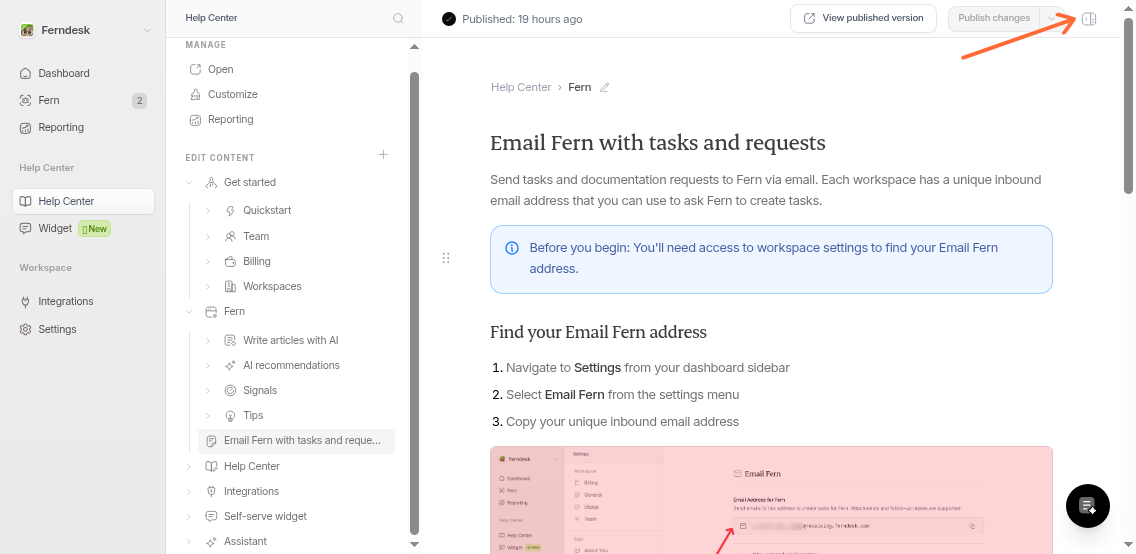Viewport: 1136px width, 554px height.
Task: Expand the Quickstart tree item
Action: coord(208,211)
